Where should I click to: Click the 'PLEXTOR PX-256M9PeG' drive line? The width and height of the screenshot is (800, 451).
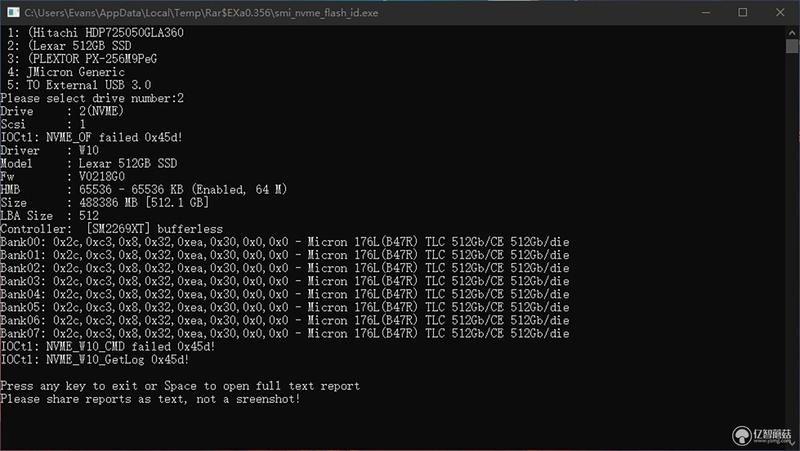click(82, 59)
